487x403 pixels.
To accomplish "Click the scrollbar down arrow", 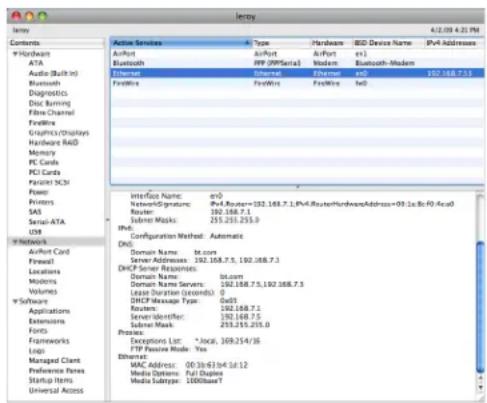I will [x=480, y=388].
